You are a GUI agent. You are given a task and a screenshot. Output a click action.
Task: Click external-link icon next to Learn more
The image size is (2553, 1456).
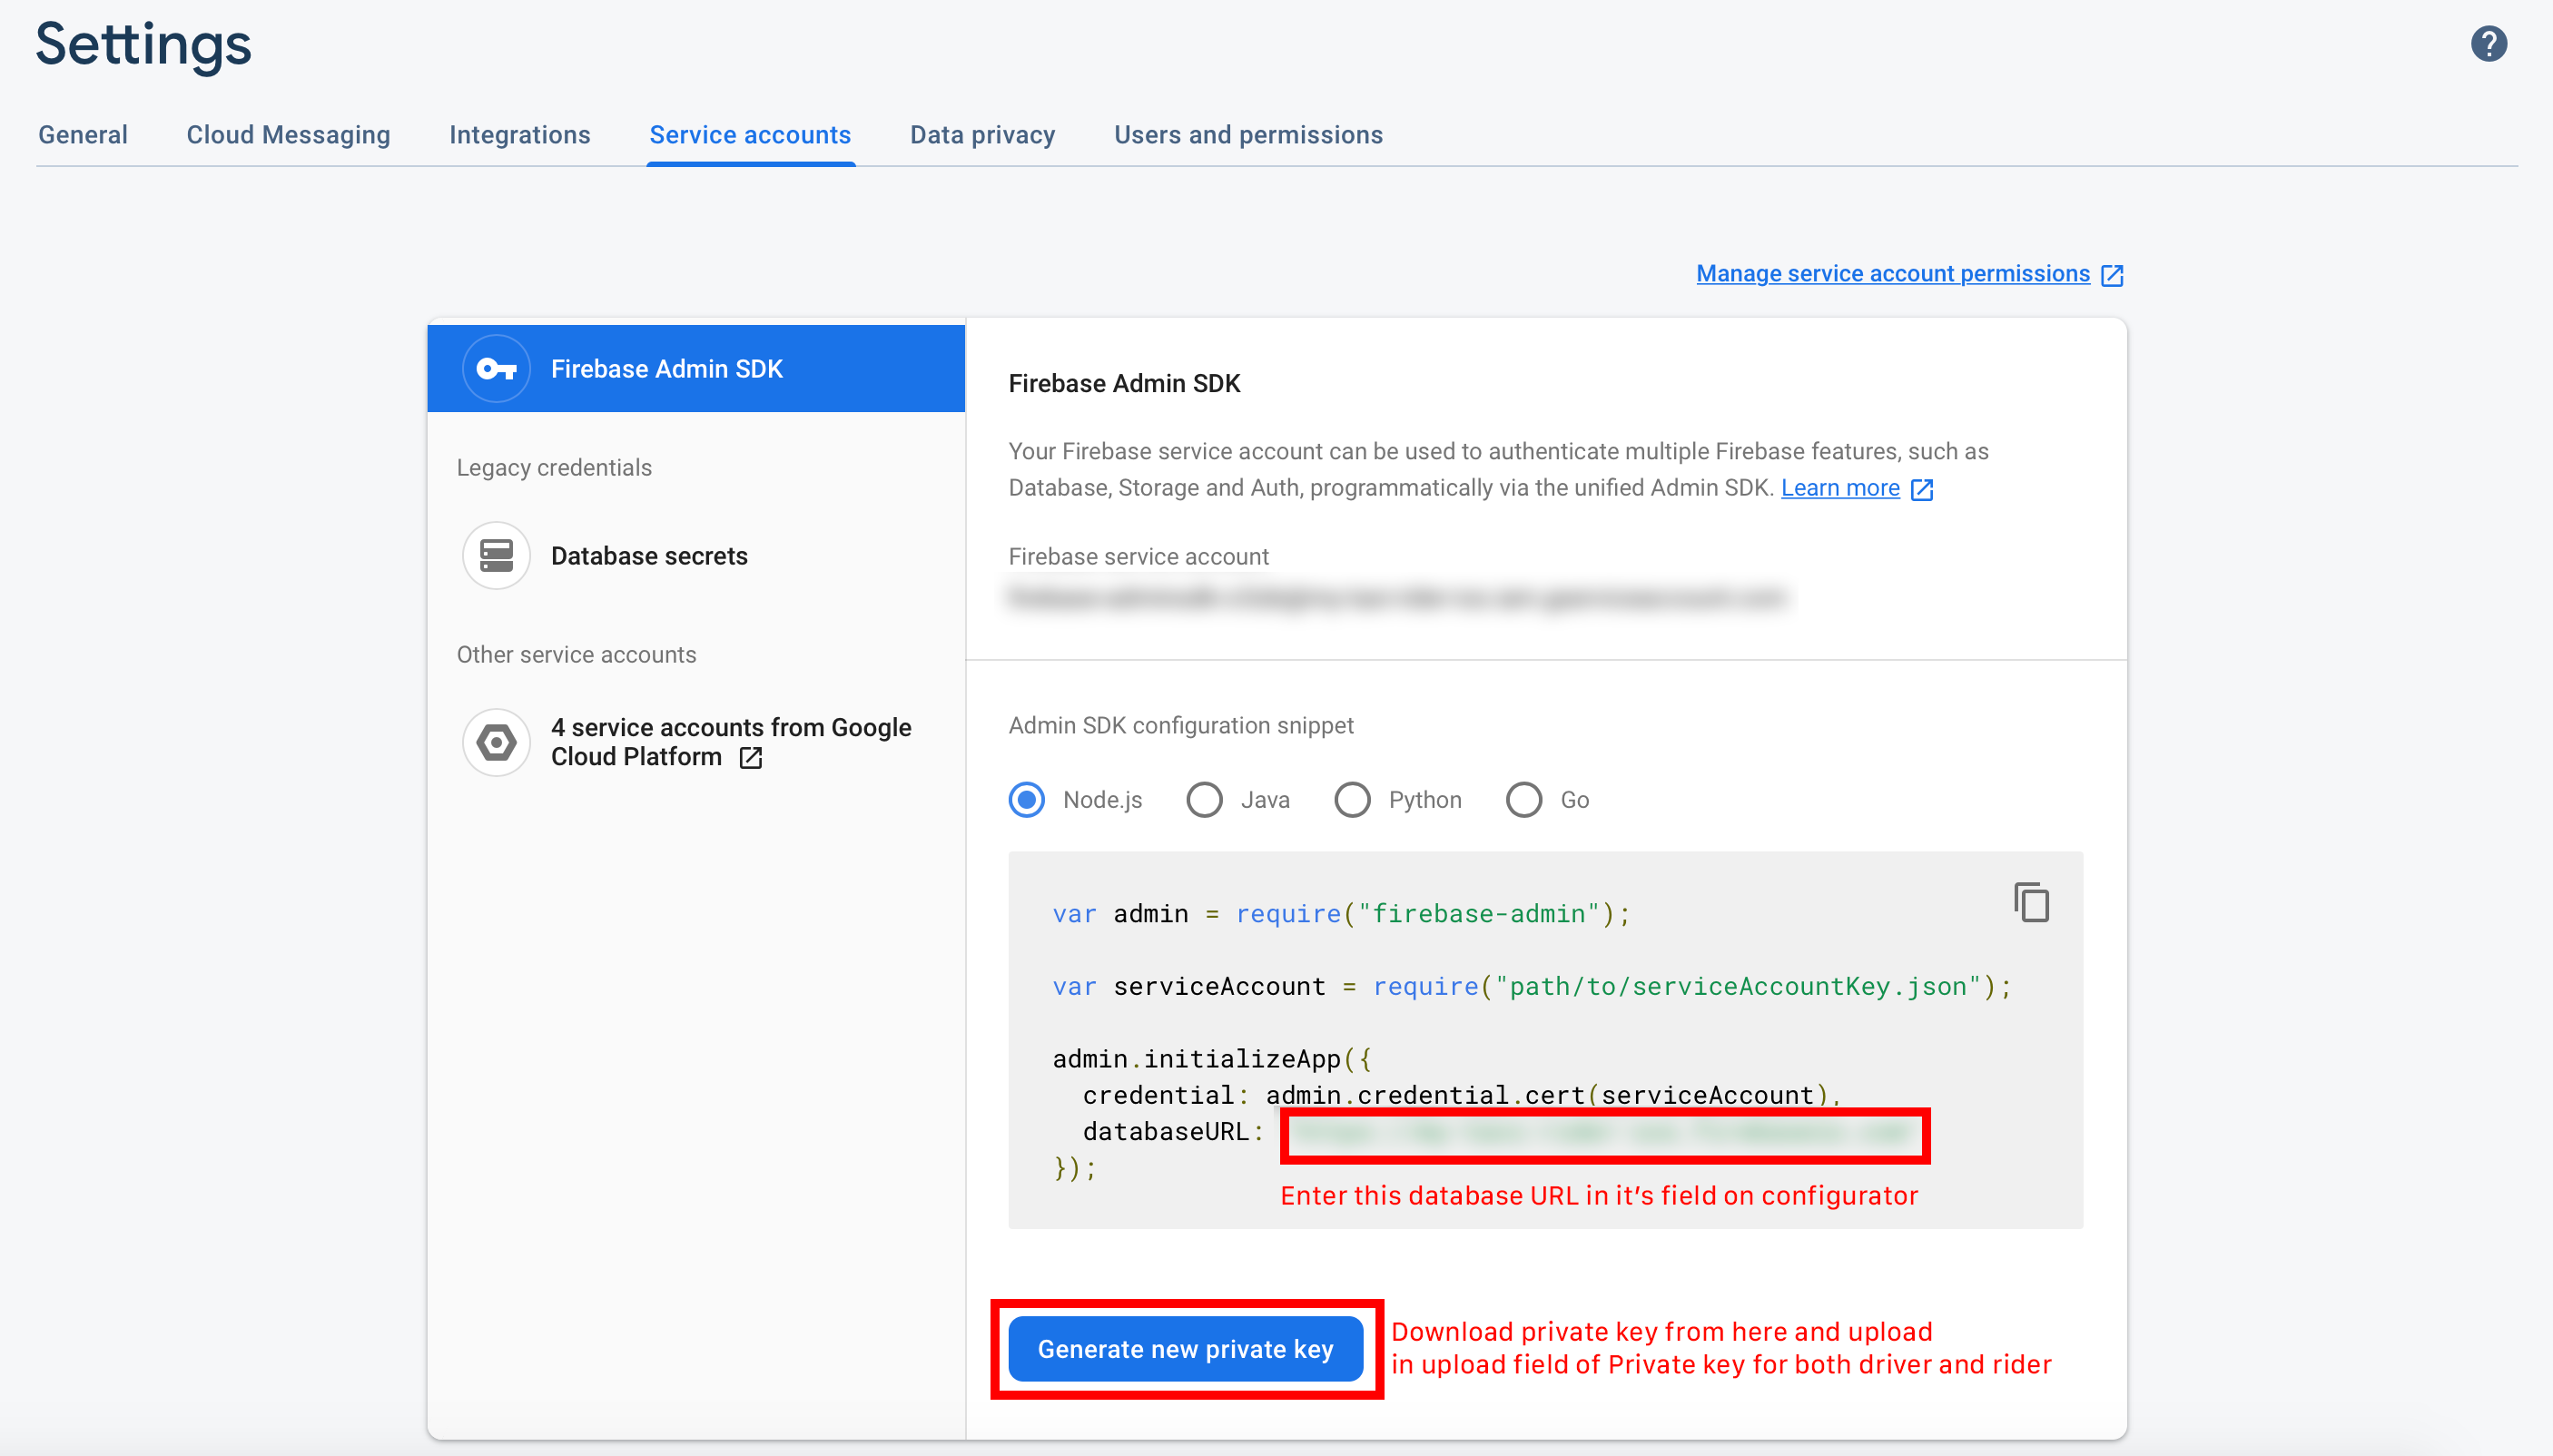point(1921,489)
